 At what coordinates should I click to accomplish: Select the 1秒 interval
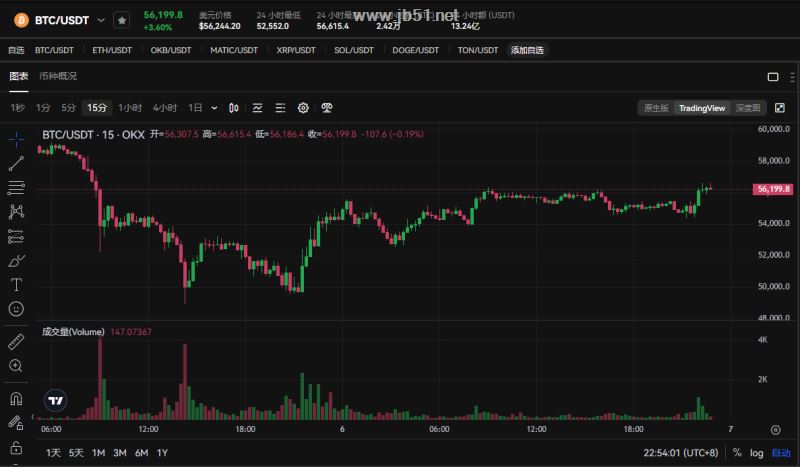[17, 108]
